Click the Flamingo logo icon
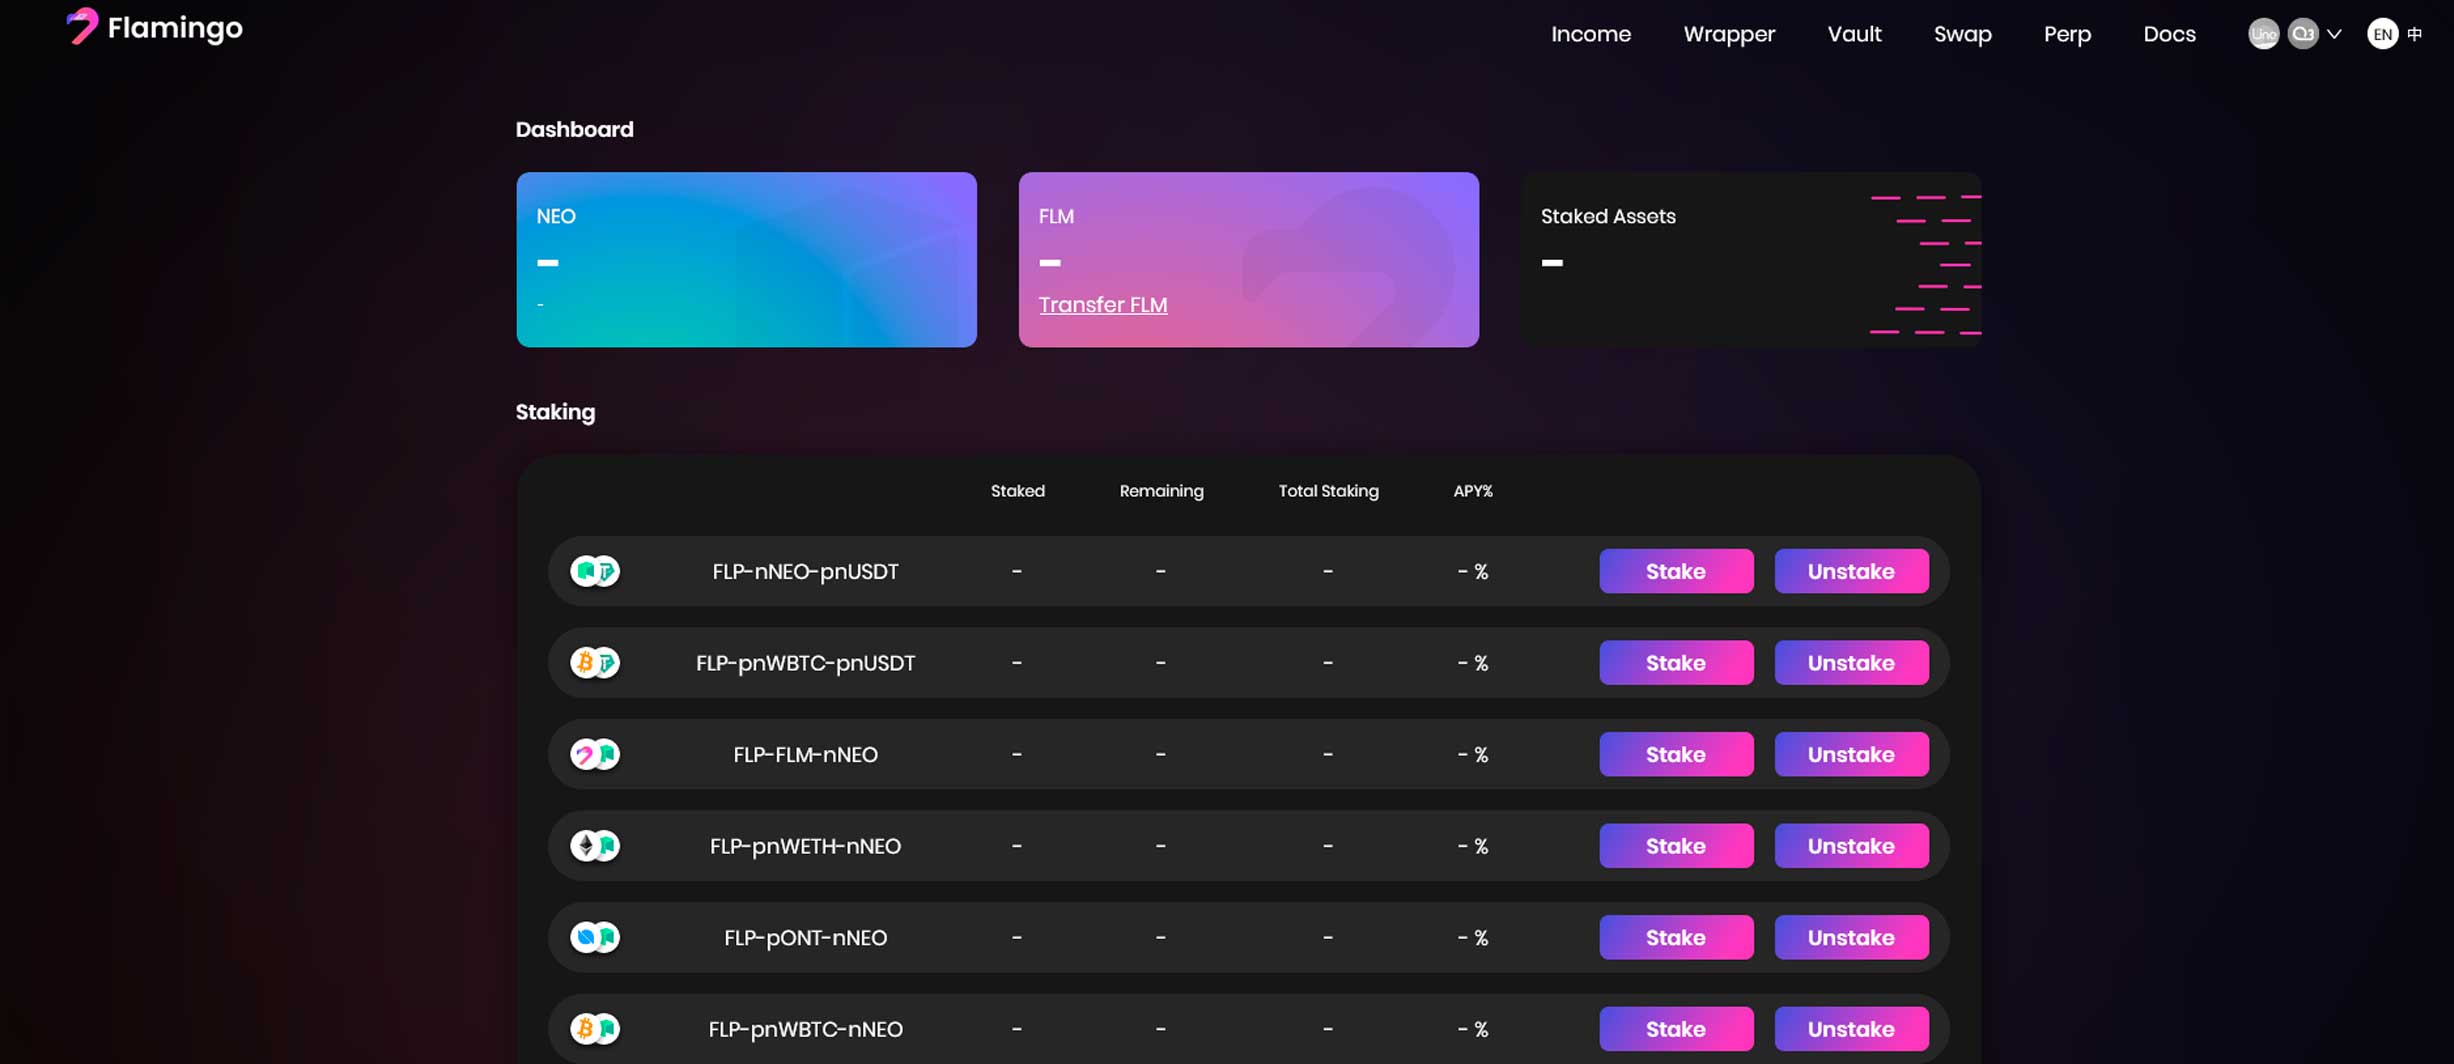Viewport: 2454px width, 1064px height. tap(82, 27)
